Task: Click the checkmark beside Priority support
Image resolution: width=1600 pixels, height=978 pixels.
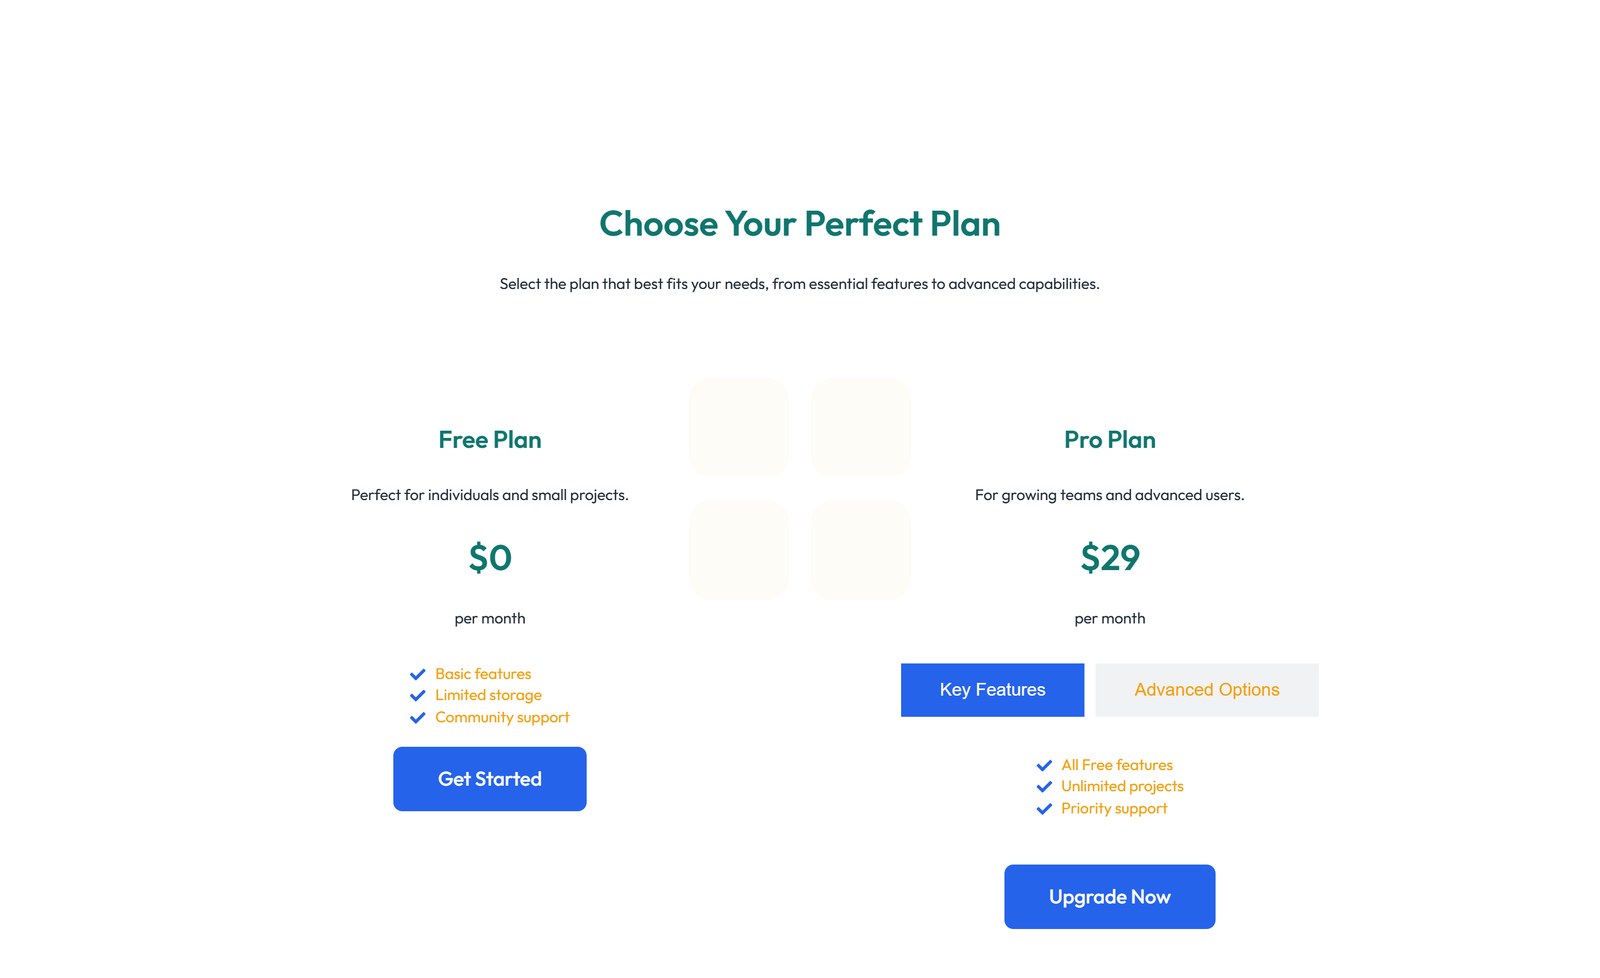Action: point(1045,809)
